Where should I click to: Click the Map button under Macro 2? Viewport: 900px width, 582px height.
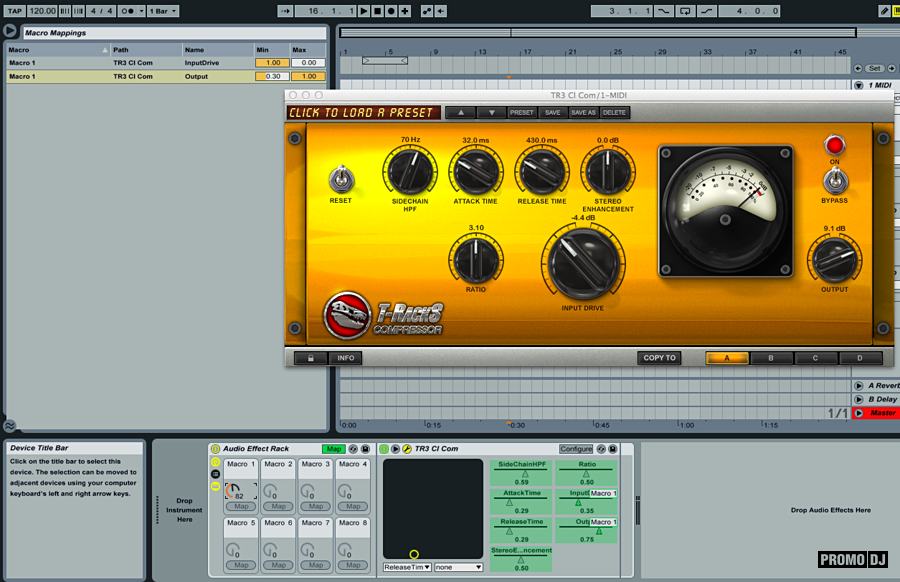tap(278, 506)
